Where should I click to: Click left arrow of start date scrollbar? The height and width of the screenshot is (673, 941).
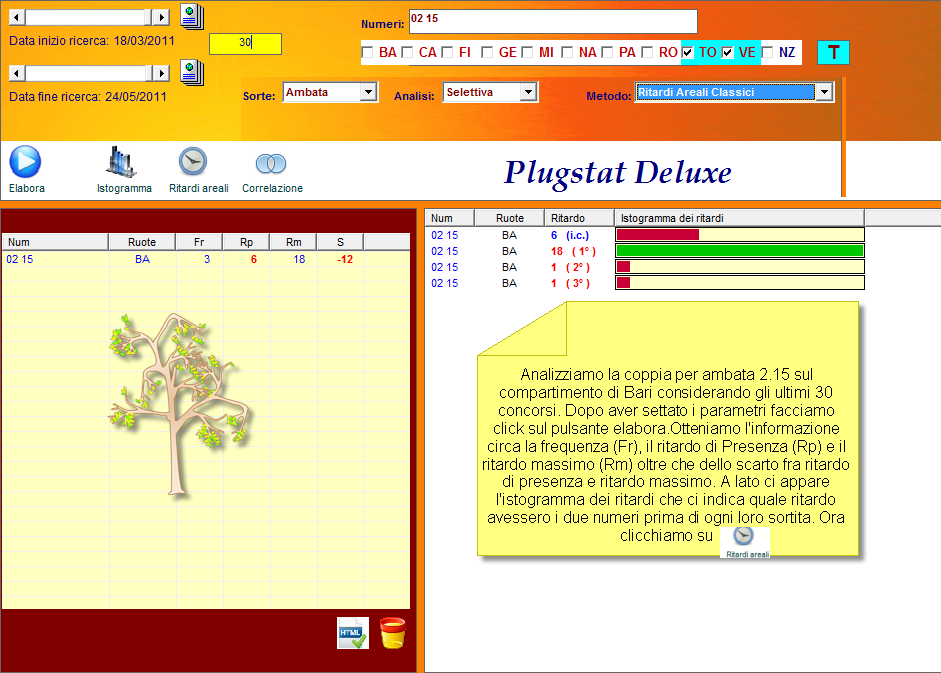[x=17, y=17]
